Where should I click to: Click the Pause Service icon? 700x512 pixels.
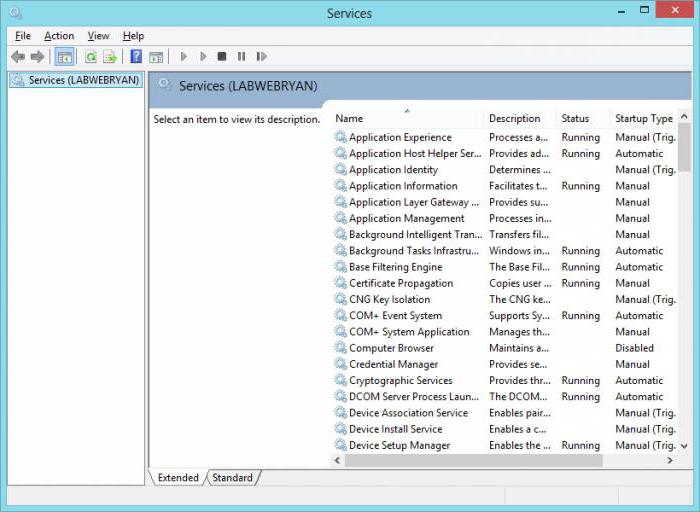242,56
